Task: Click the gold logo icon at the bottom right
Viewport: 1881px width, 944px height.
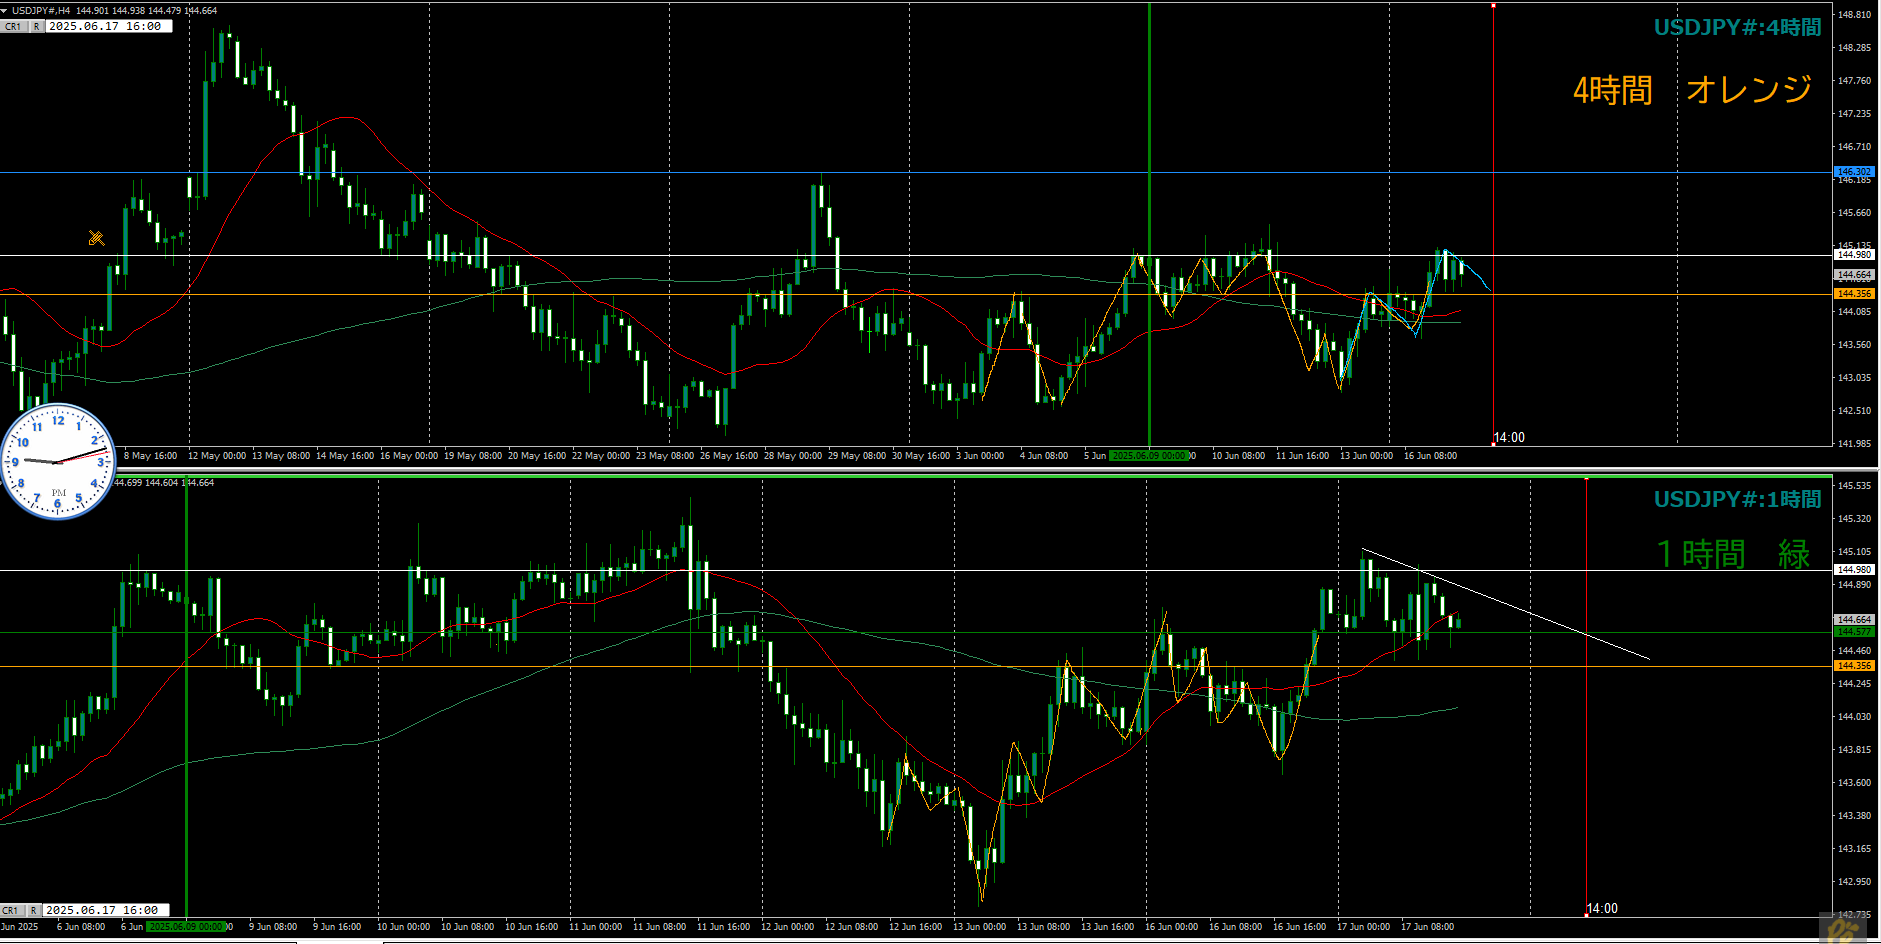Action: click(1843, 930)
